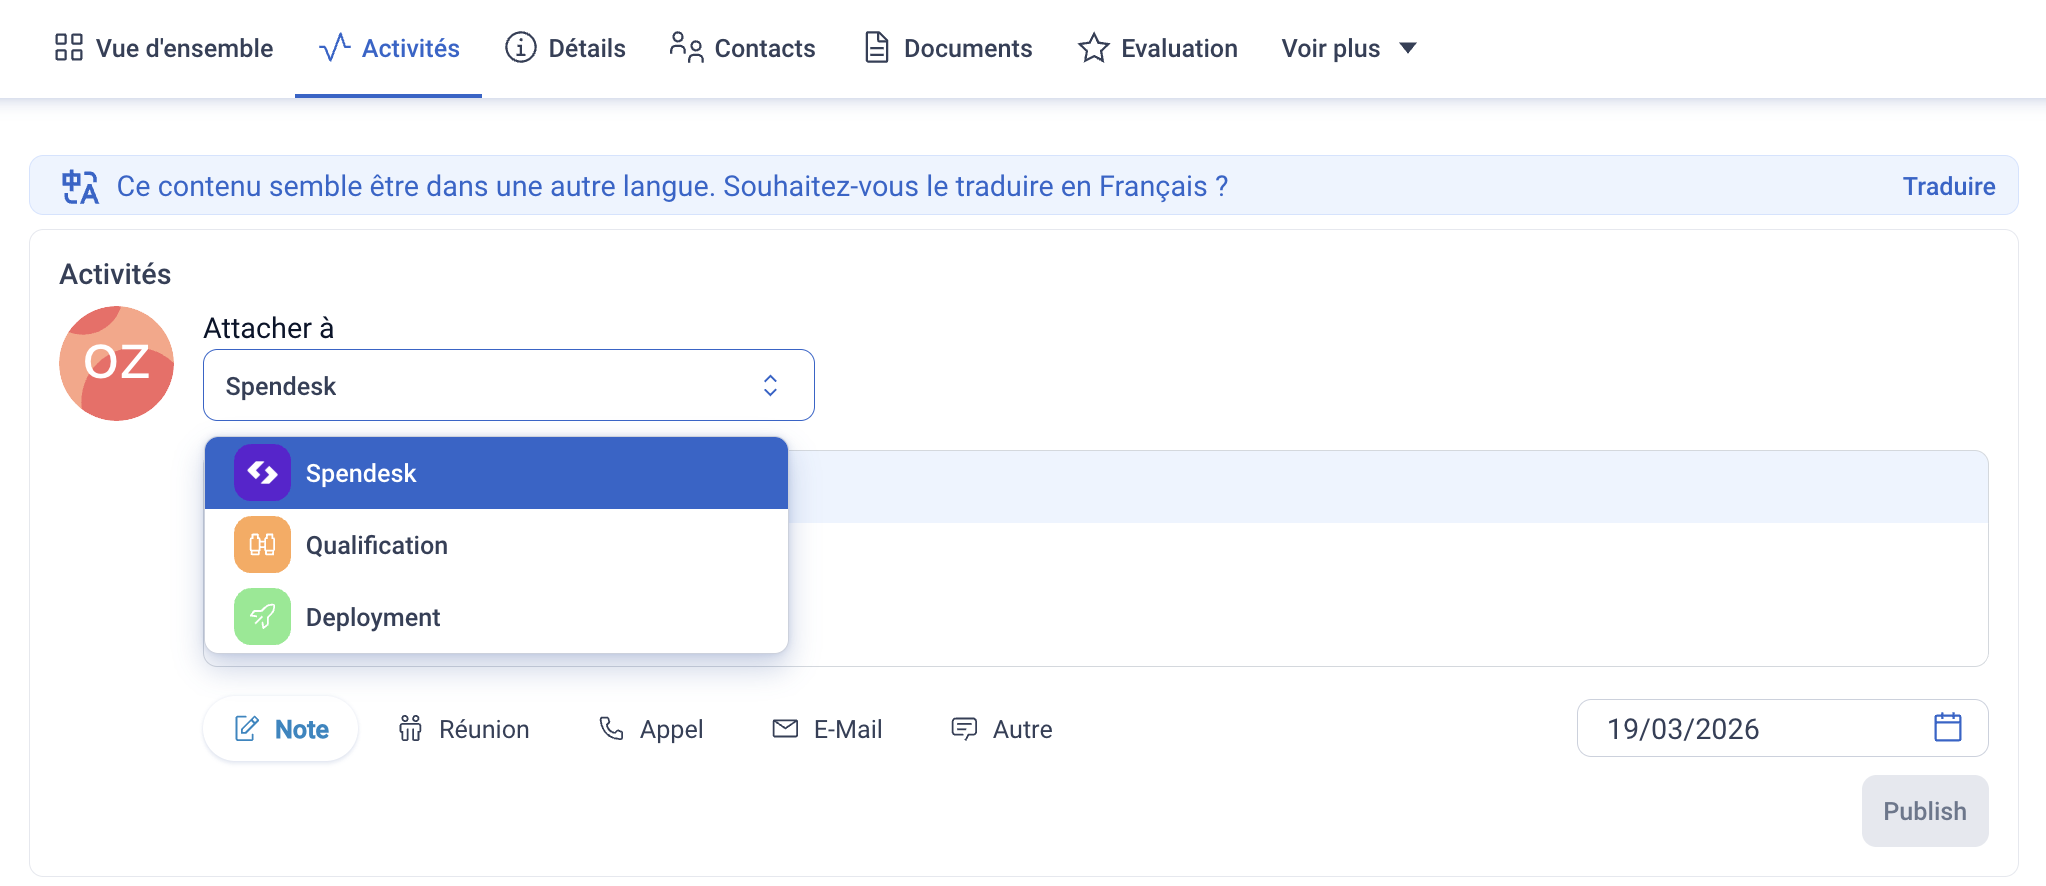The image size is (2046, 886).
Task: Open the Voir plus dropdown menu
Action: point(1349,48)
